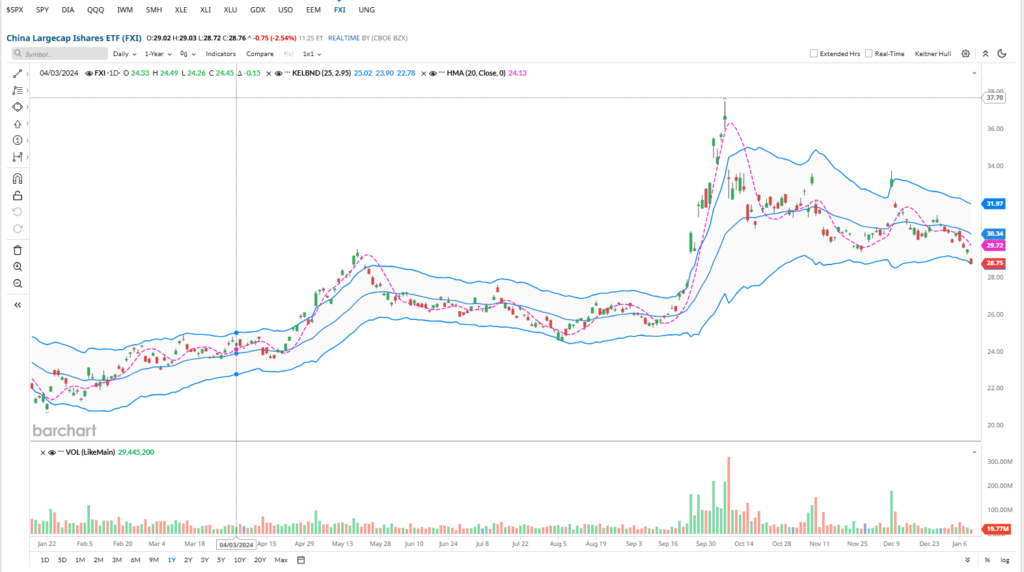The height and width of the screenshot is (572, 1024).
Task: Open the Indicators menu
Action: coord(220,53)
